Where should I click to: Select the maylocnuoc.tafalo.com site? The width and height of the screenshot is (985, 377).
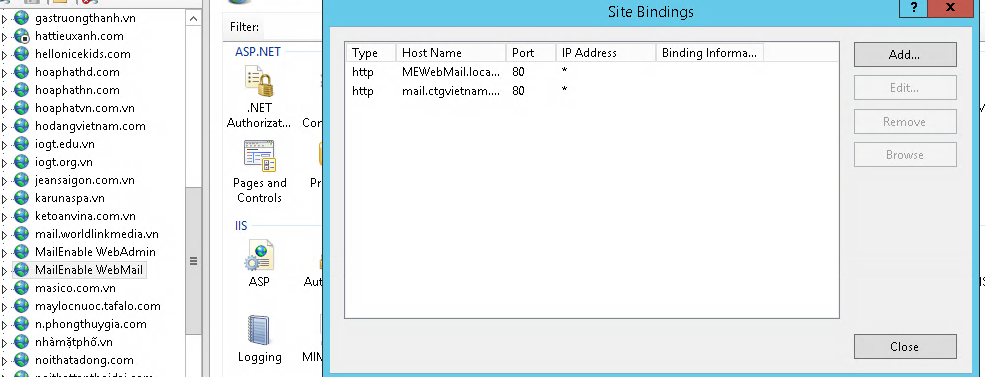pyautogui.click(x=98, y=306)
